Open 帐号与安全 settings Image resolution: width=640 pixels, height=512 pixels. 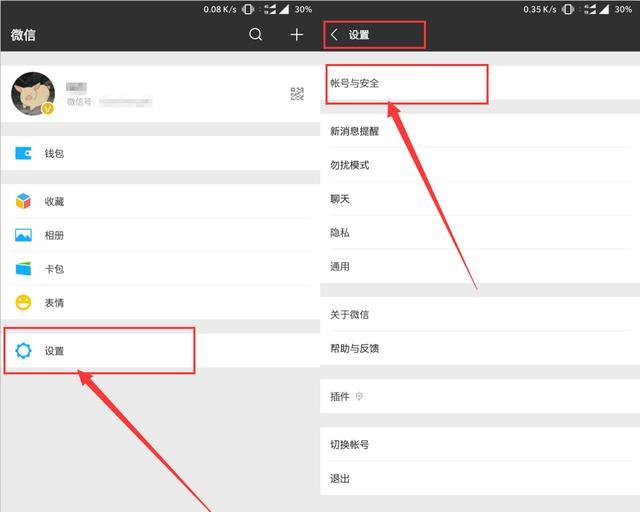point(480,83)
